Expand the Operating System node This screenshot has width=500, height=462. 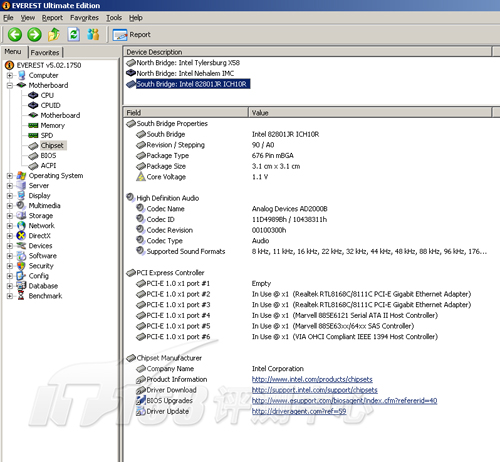10,176
